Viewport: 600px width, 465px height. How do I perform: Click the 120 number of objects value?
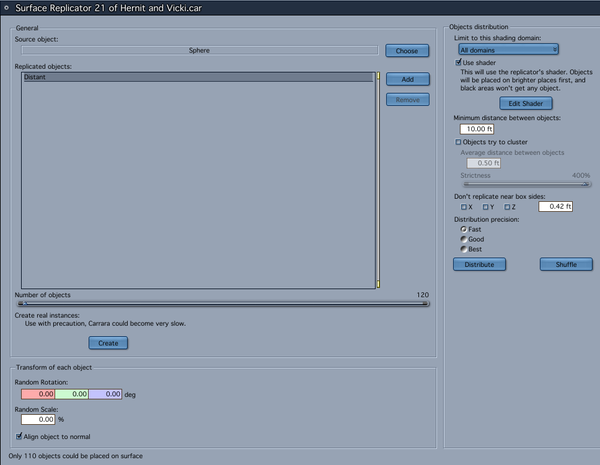(422, 295)
